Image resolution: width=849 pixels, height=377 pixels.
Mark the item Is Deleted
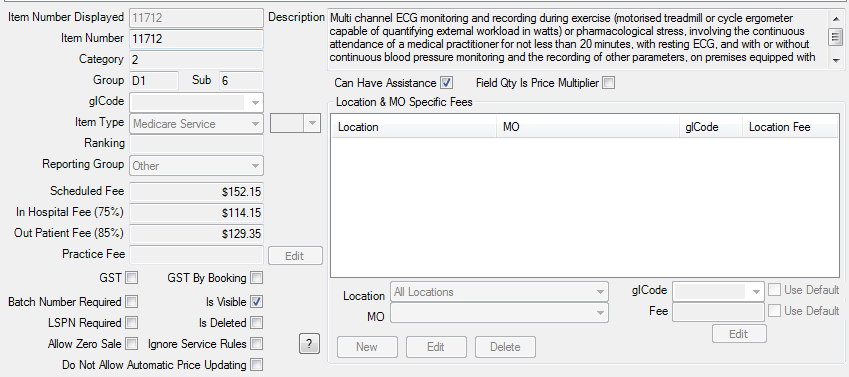click(257, 323)
